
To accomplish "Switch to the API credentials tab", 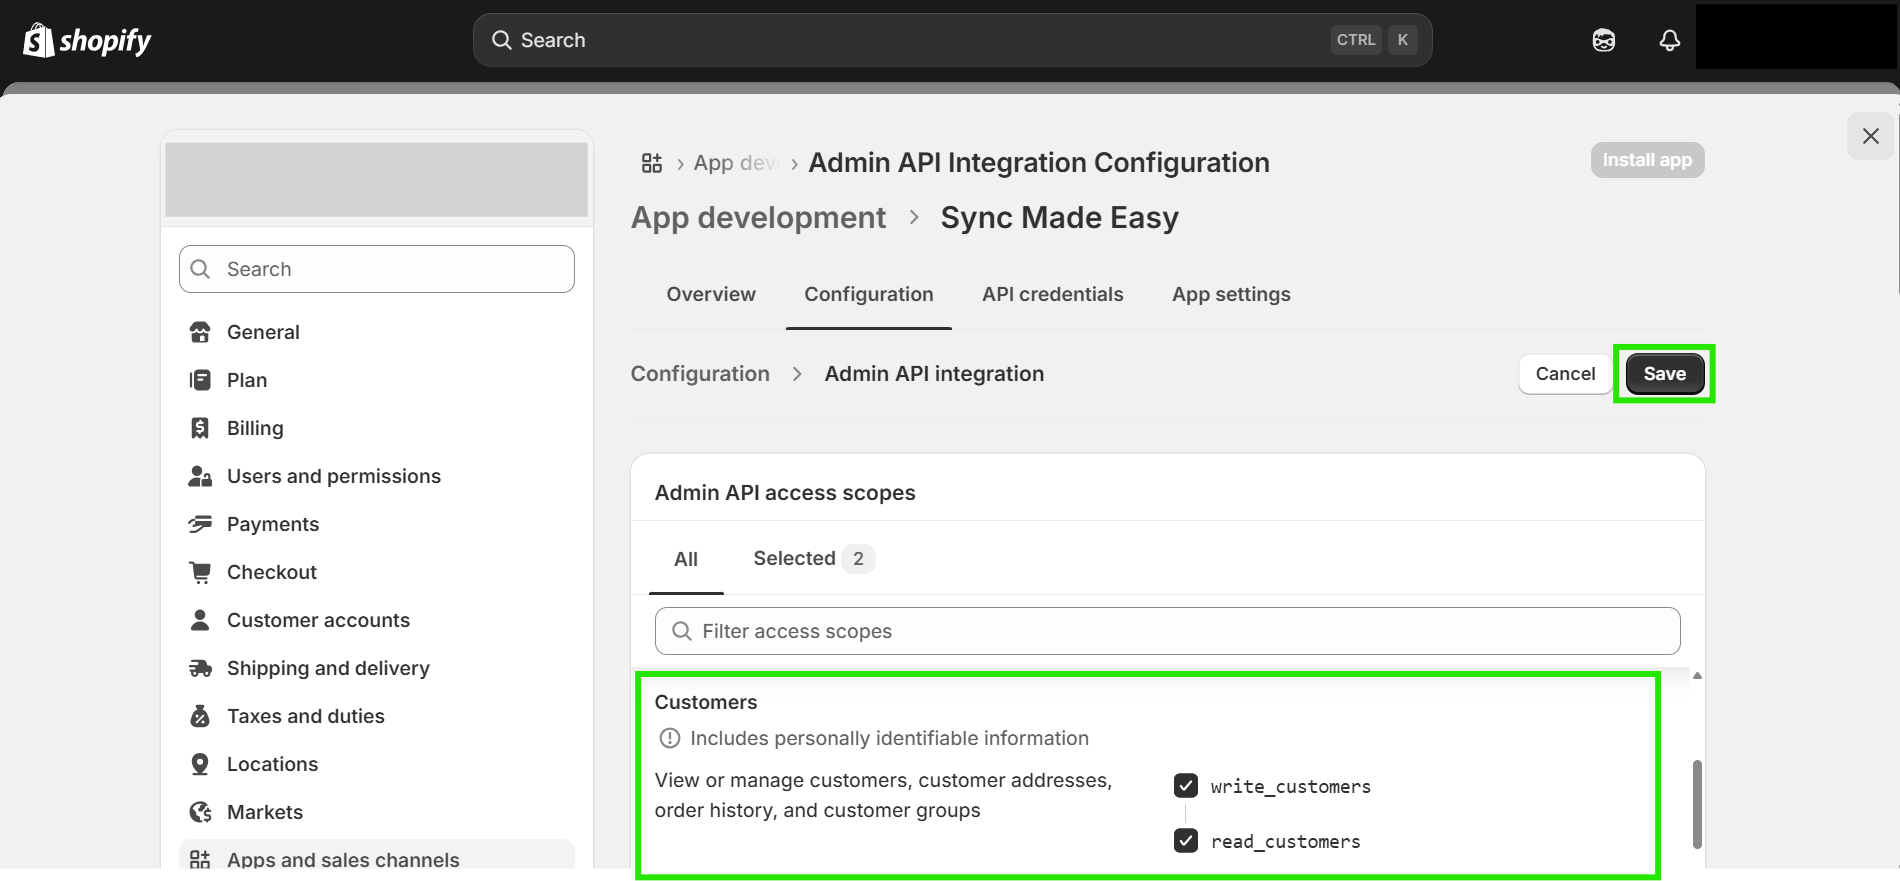I will (1052, 294).
